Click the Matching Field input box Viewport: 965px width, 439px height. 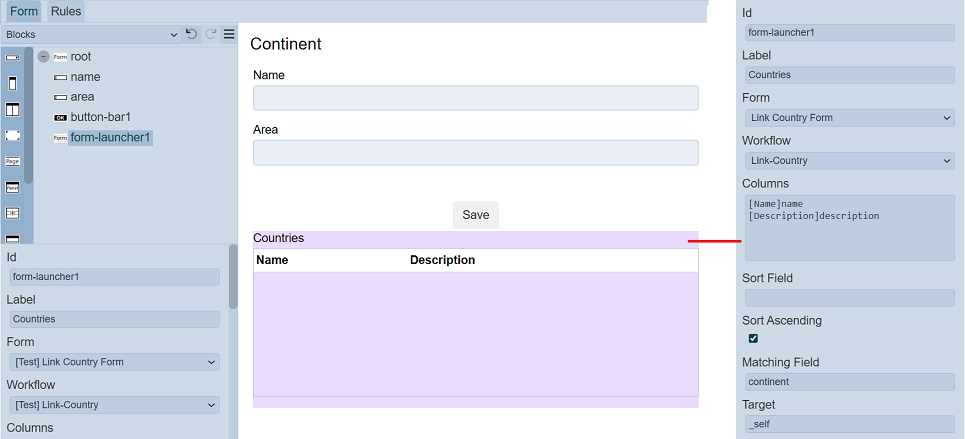[x=849, y=382]
